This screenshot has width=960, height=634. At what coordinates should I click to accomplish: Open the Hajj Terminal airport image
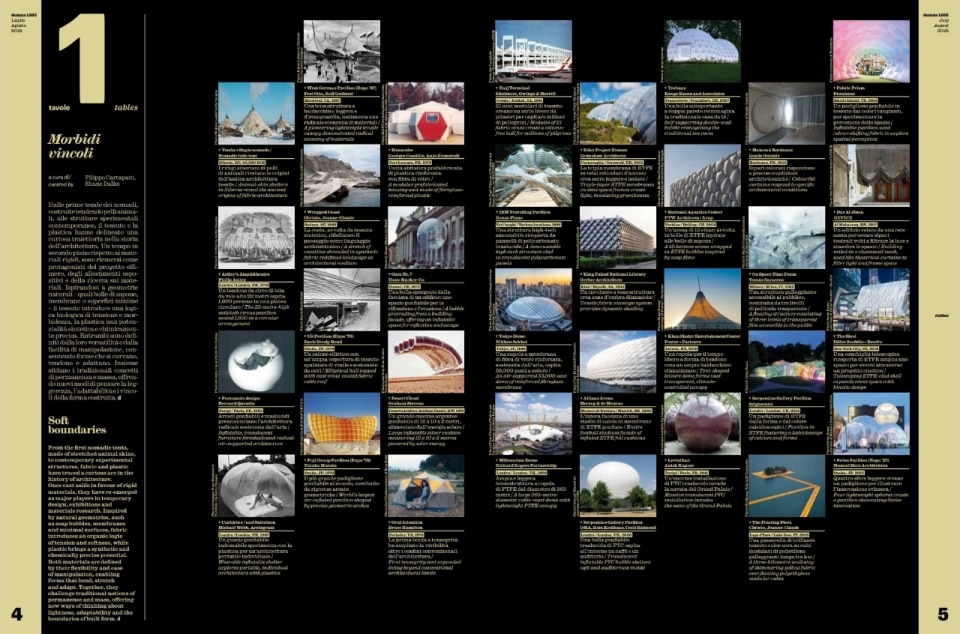[x=533, y=50]
